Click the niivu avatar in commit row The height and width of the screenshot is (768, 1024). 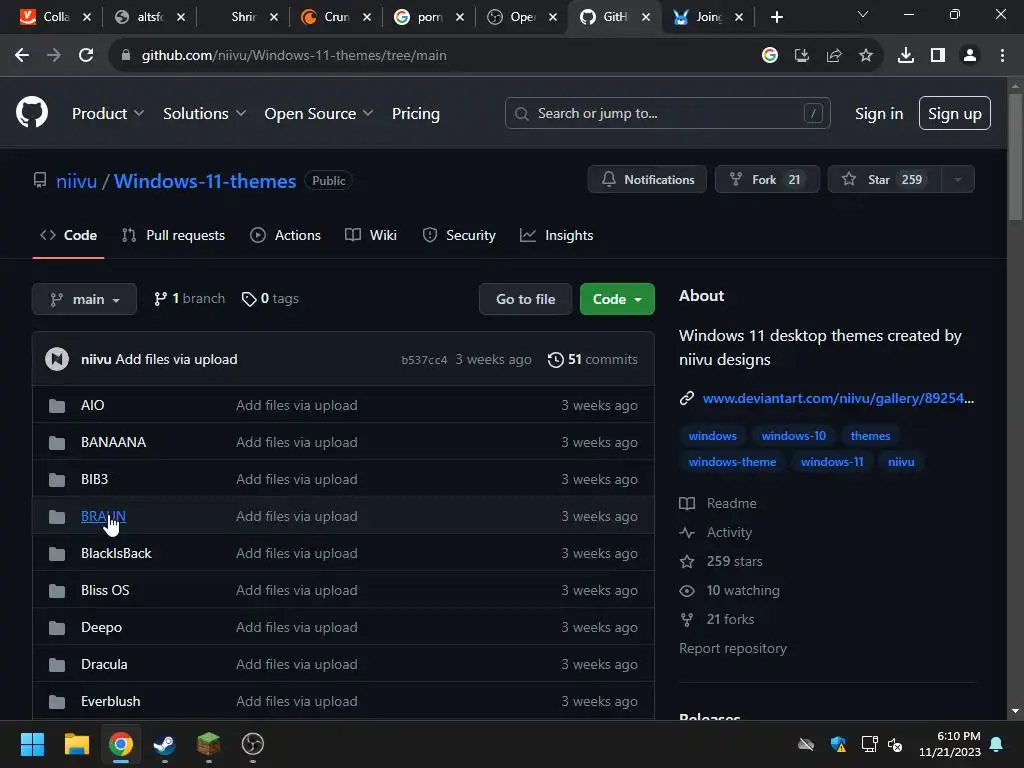[x=57, y=359]
